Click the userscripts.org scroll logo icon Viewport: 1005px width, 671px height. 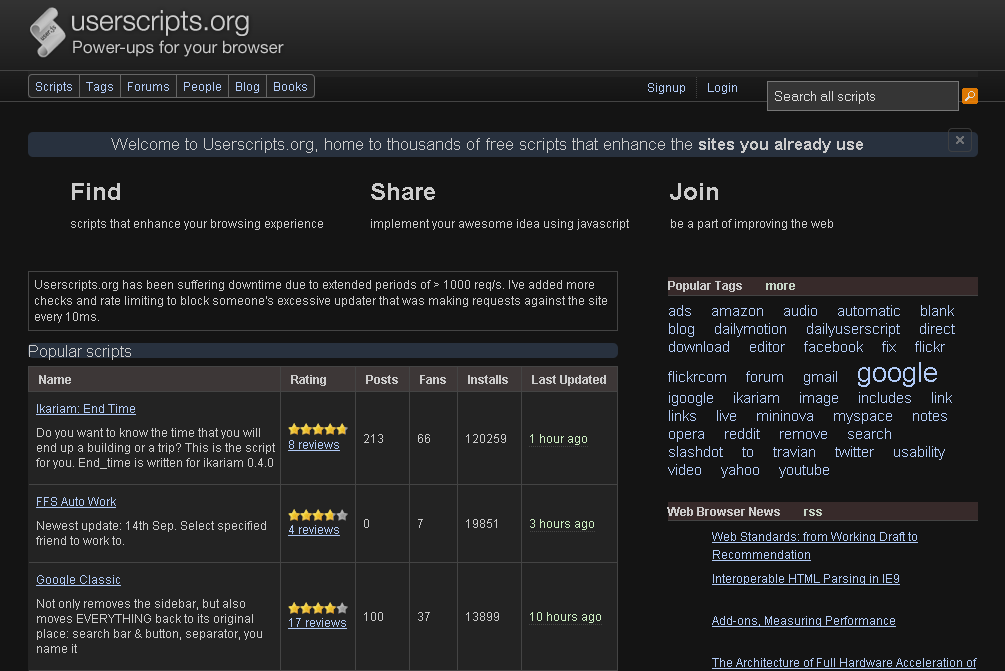coord(47,32)
